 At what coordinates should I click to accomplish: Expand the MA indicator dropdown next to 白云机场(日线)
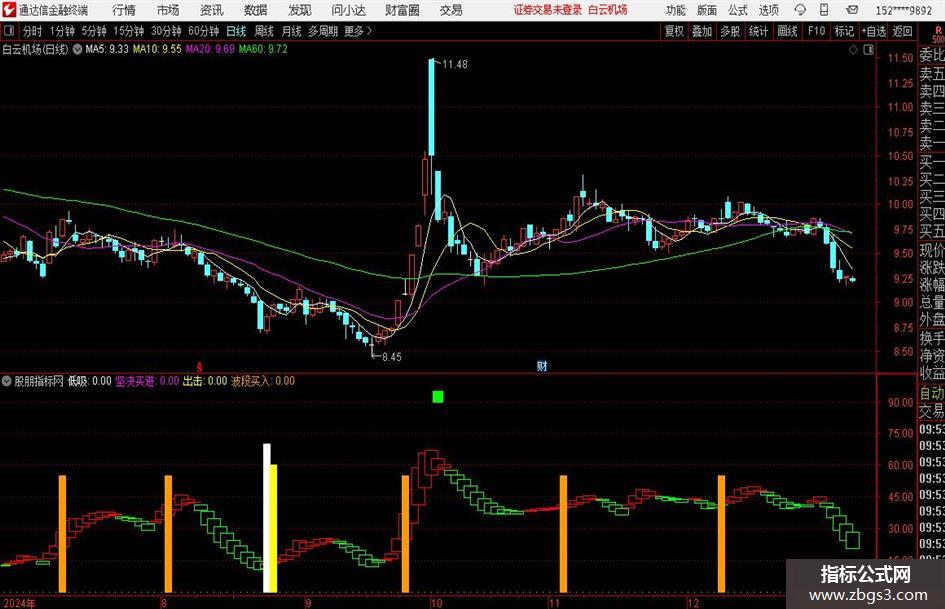coord(77,49)
